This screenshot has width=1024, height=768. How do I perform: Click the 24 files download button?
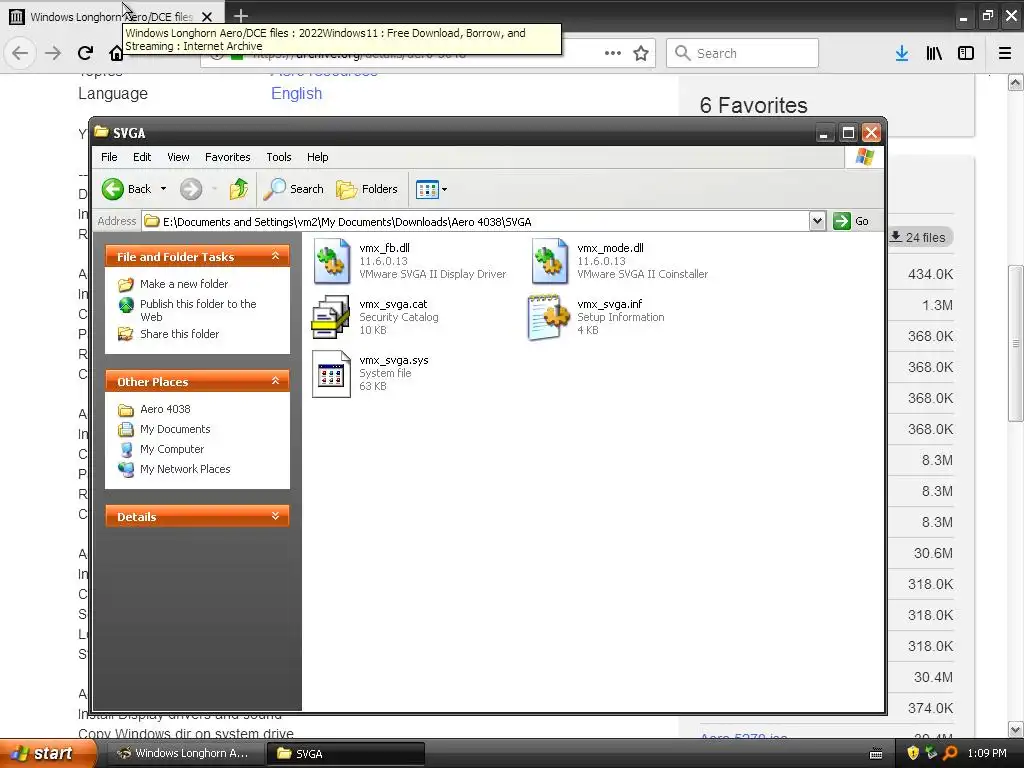[918, 237]
